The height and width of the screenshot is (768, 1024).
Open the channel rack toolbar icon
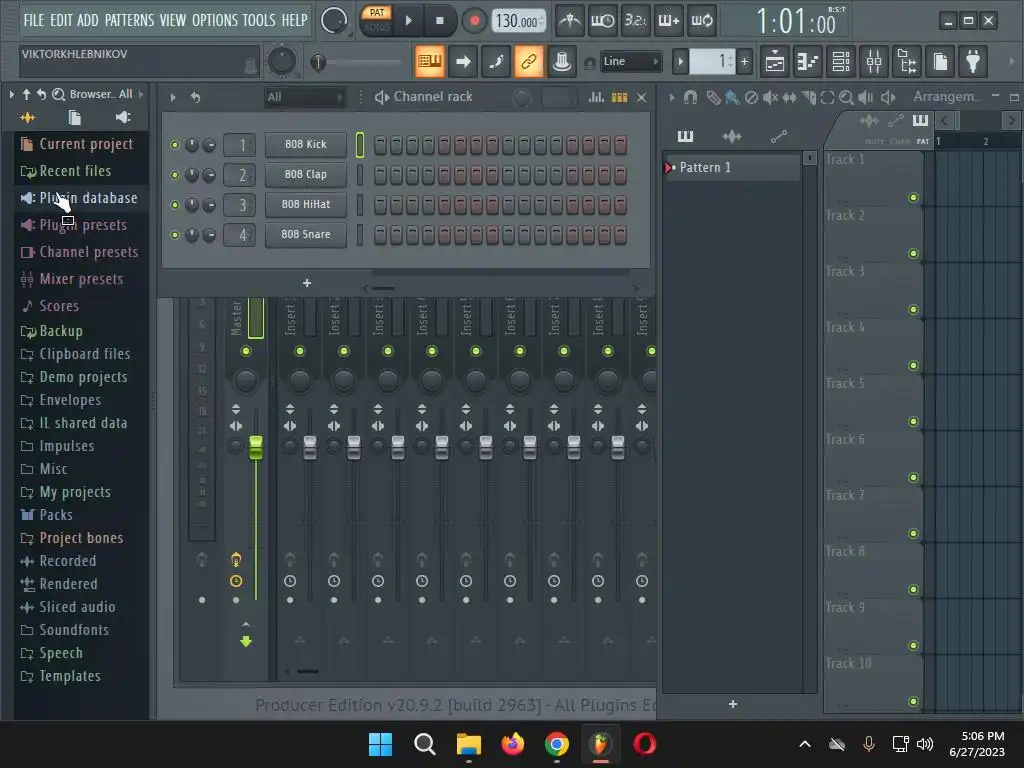[x=841, y=62]
